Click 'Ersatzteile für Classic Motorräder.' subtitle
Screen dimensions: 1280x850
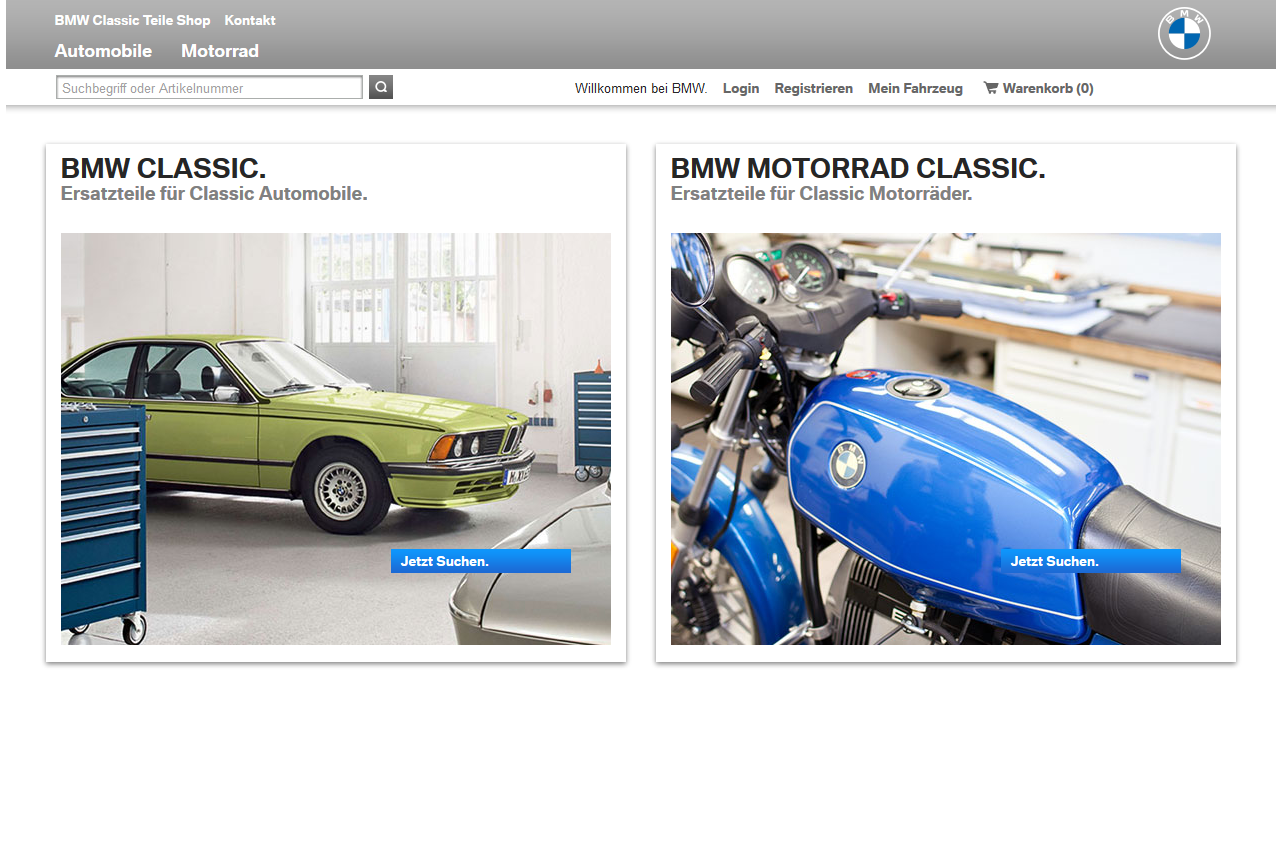point(821,194)
